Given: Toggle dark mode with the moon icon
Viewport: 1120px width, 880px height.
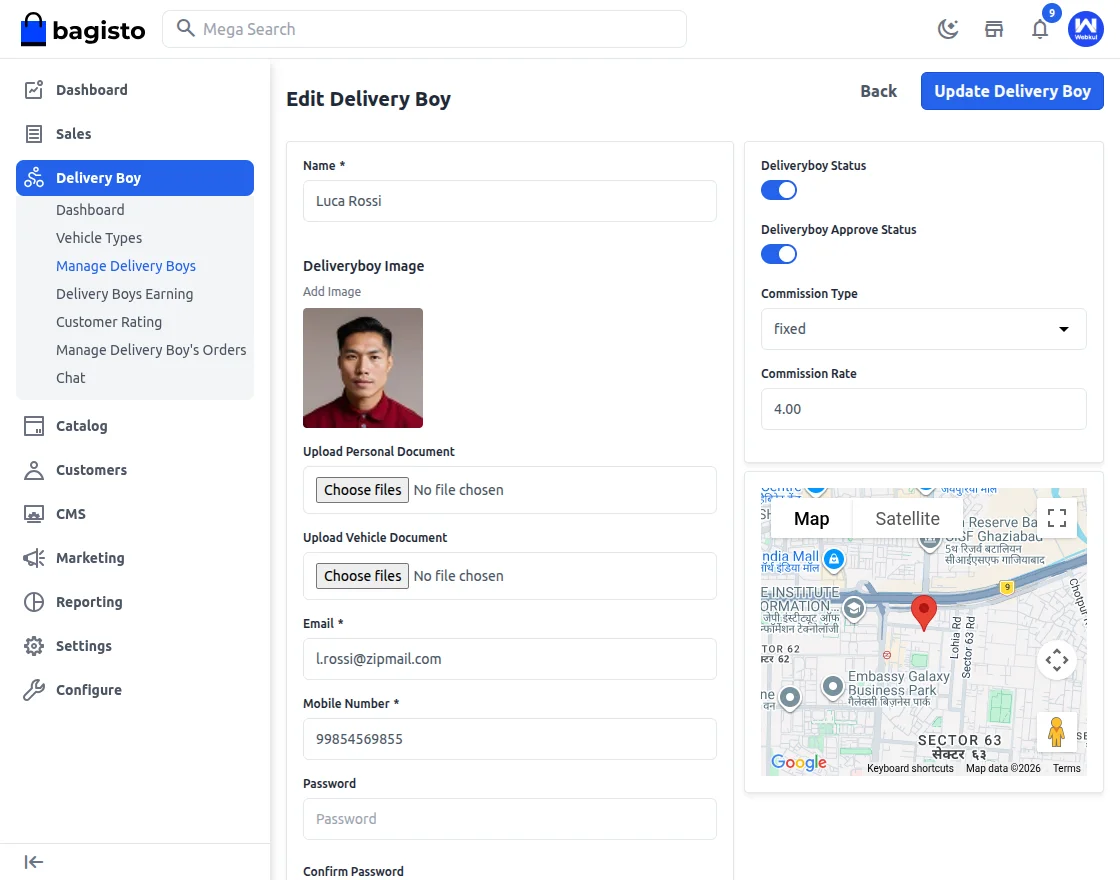Looking at the screenshot, I should pos(947,29).
